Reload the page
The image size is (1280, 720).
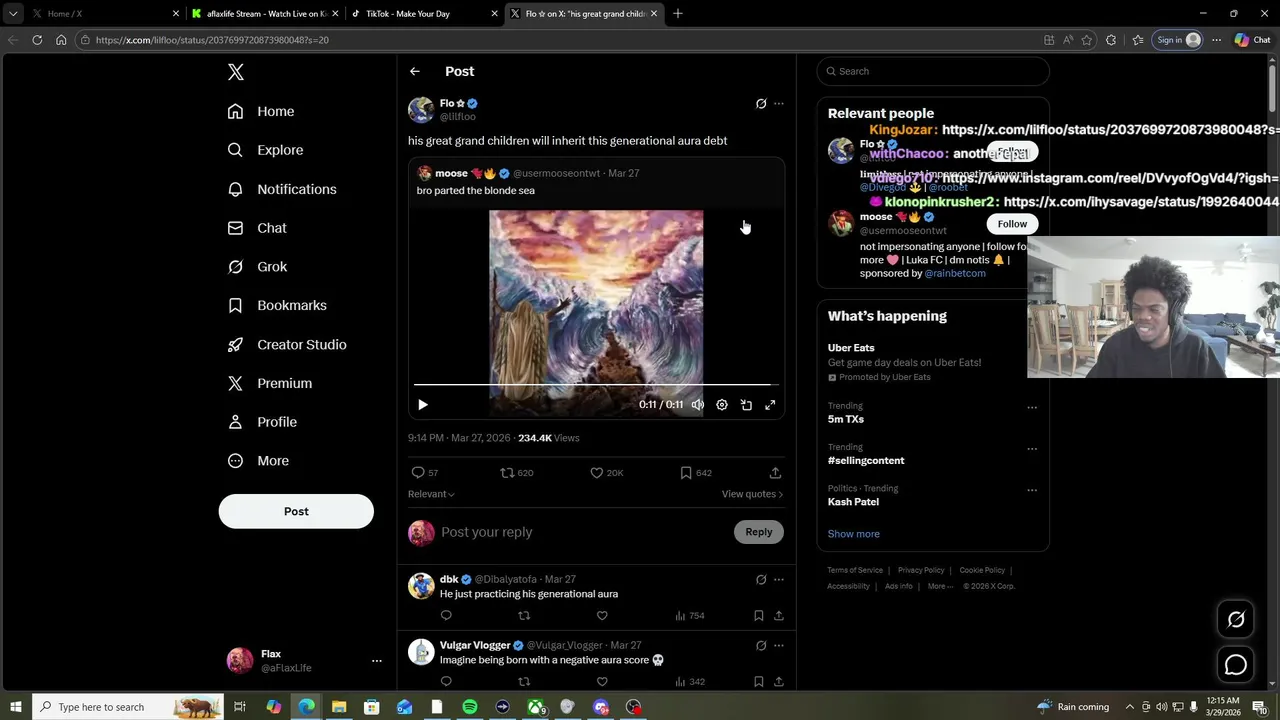pyautogui.click(x=37, y=40)
